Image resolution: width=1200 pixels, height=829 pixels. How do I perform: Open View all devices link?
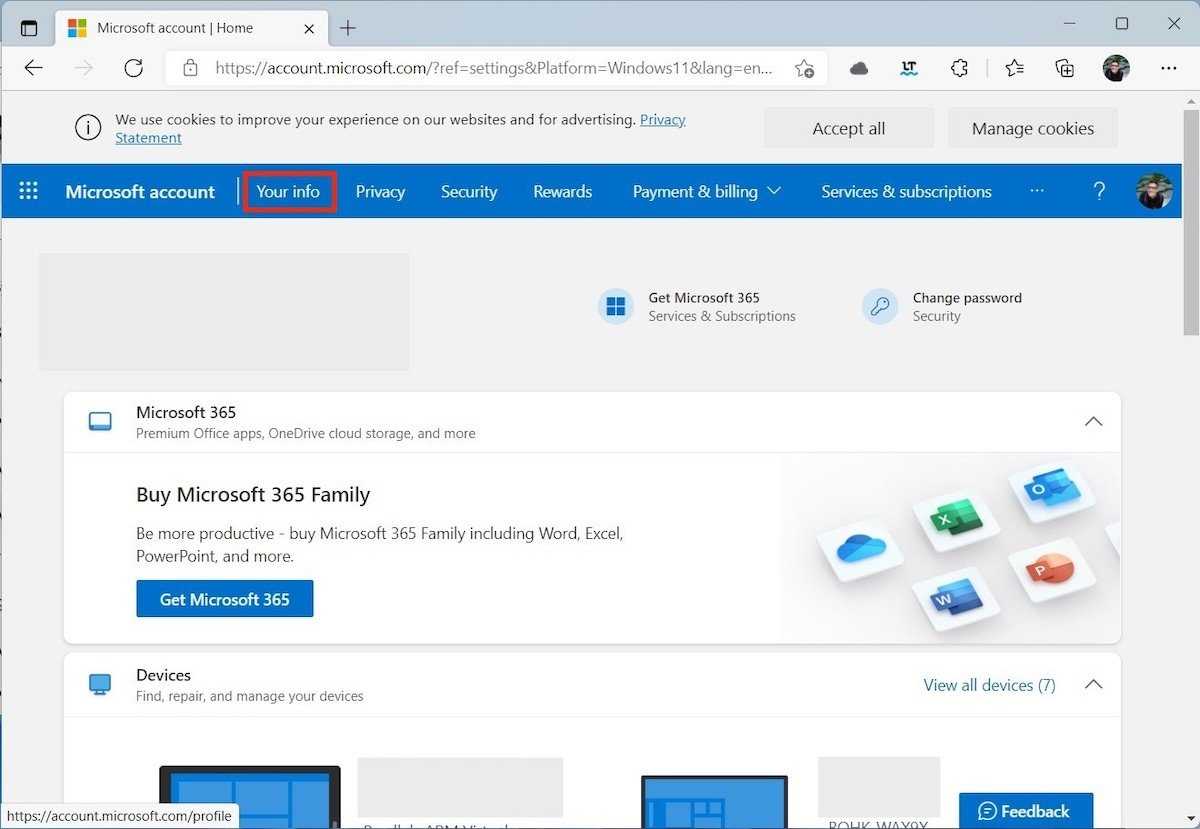(989, 685)
